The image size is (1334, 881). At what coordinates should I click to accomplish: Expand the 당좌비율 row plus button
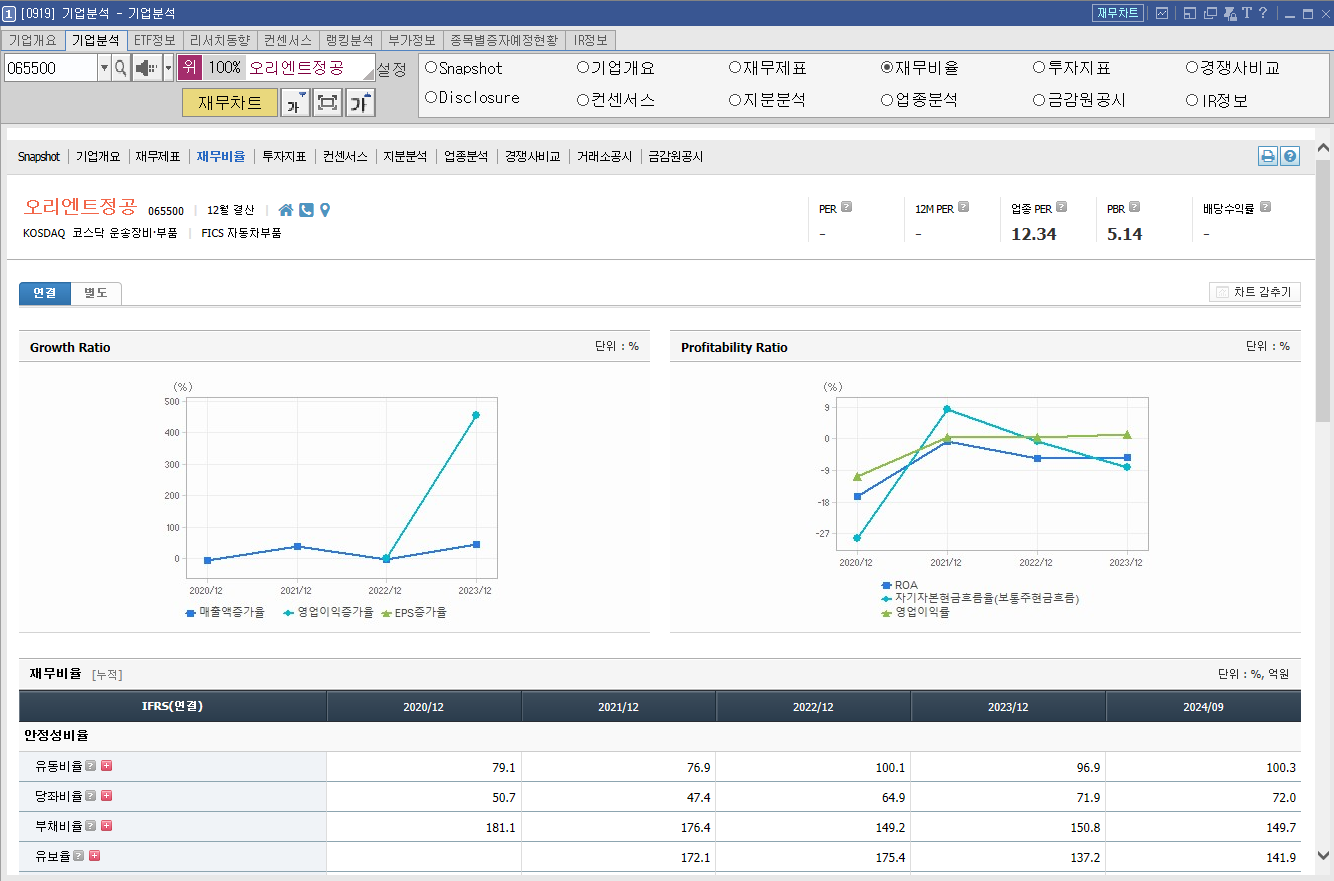pyautogui.click(x=107, y=796)
